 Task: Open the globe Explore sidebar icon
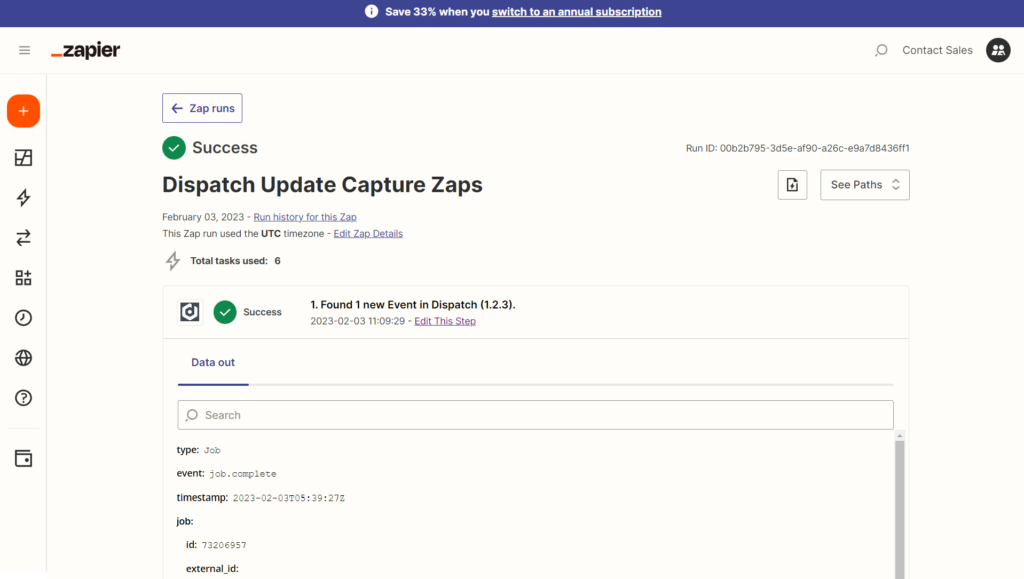pyautogui.click(x=23, y=358)
